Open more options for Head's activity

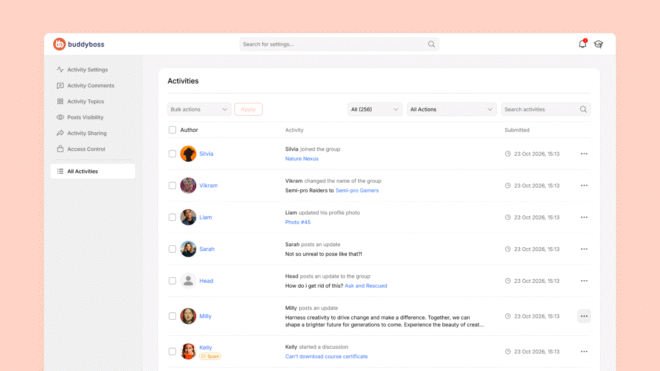pos(584,280)
